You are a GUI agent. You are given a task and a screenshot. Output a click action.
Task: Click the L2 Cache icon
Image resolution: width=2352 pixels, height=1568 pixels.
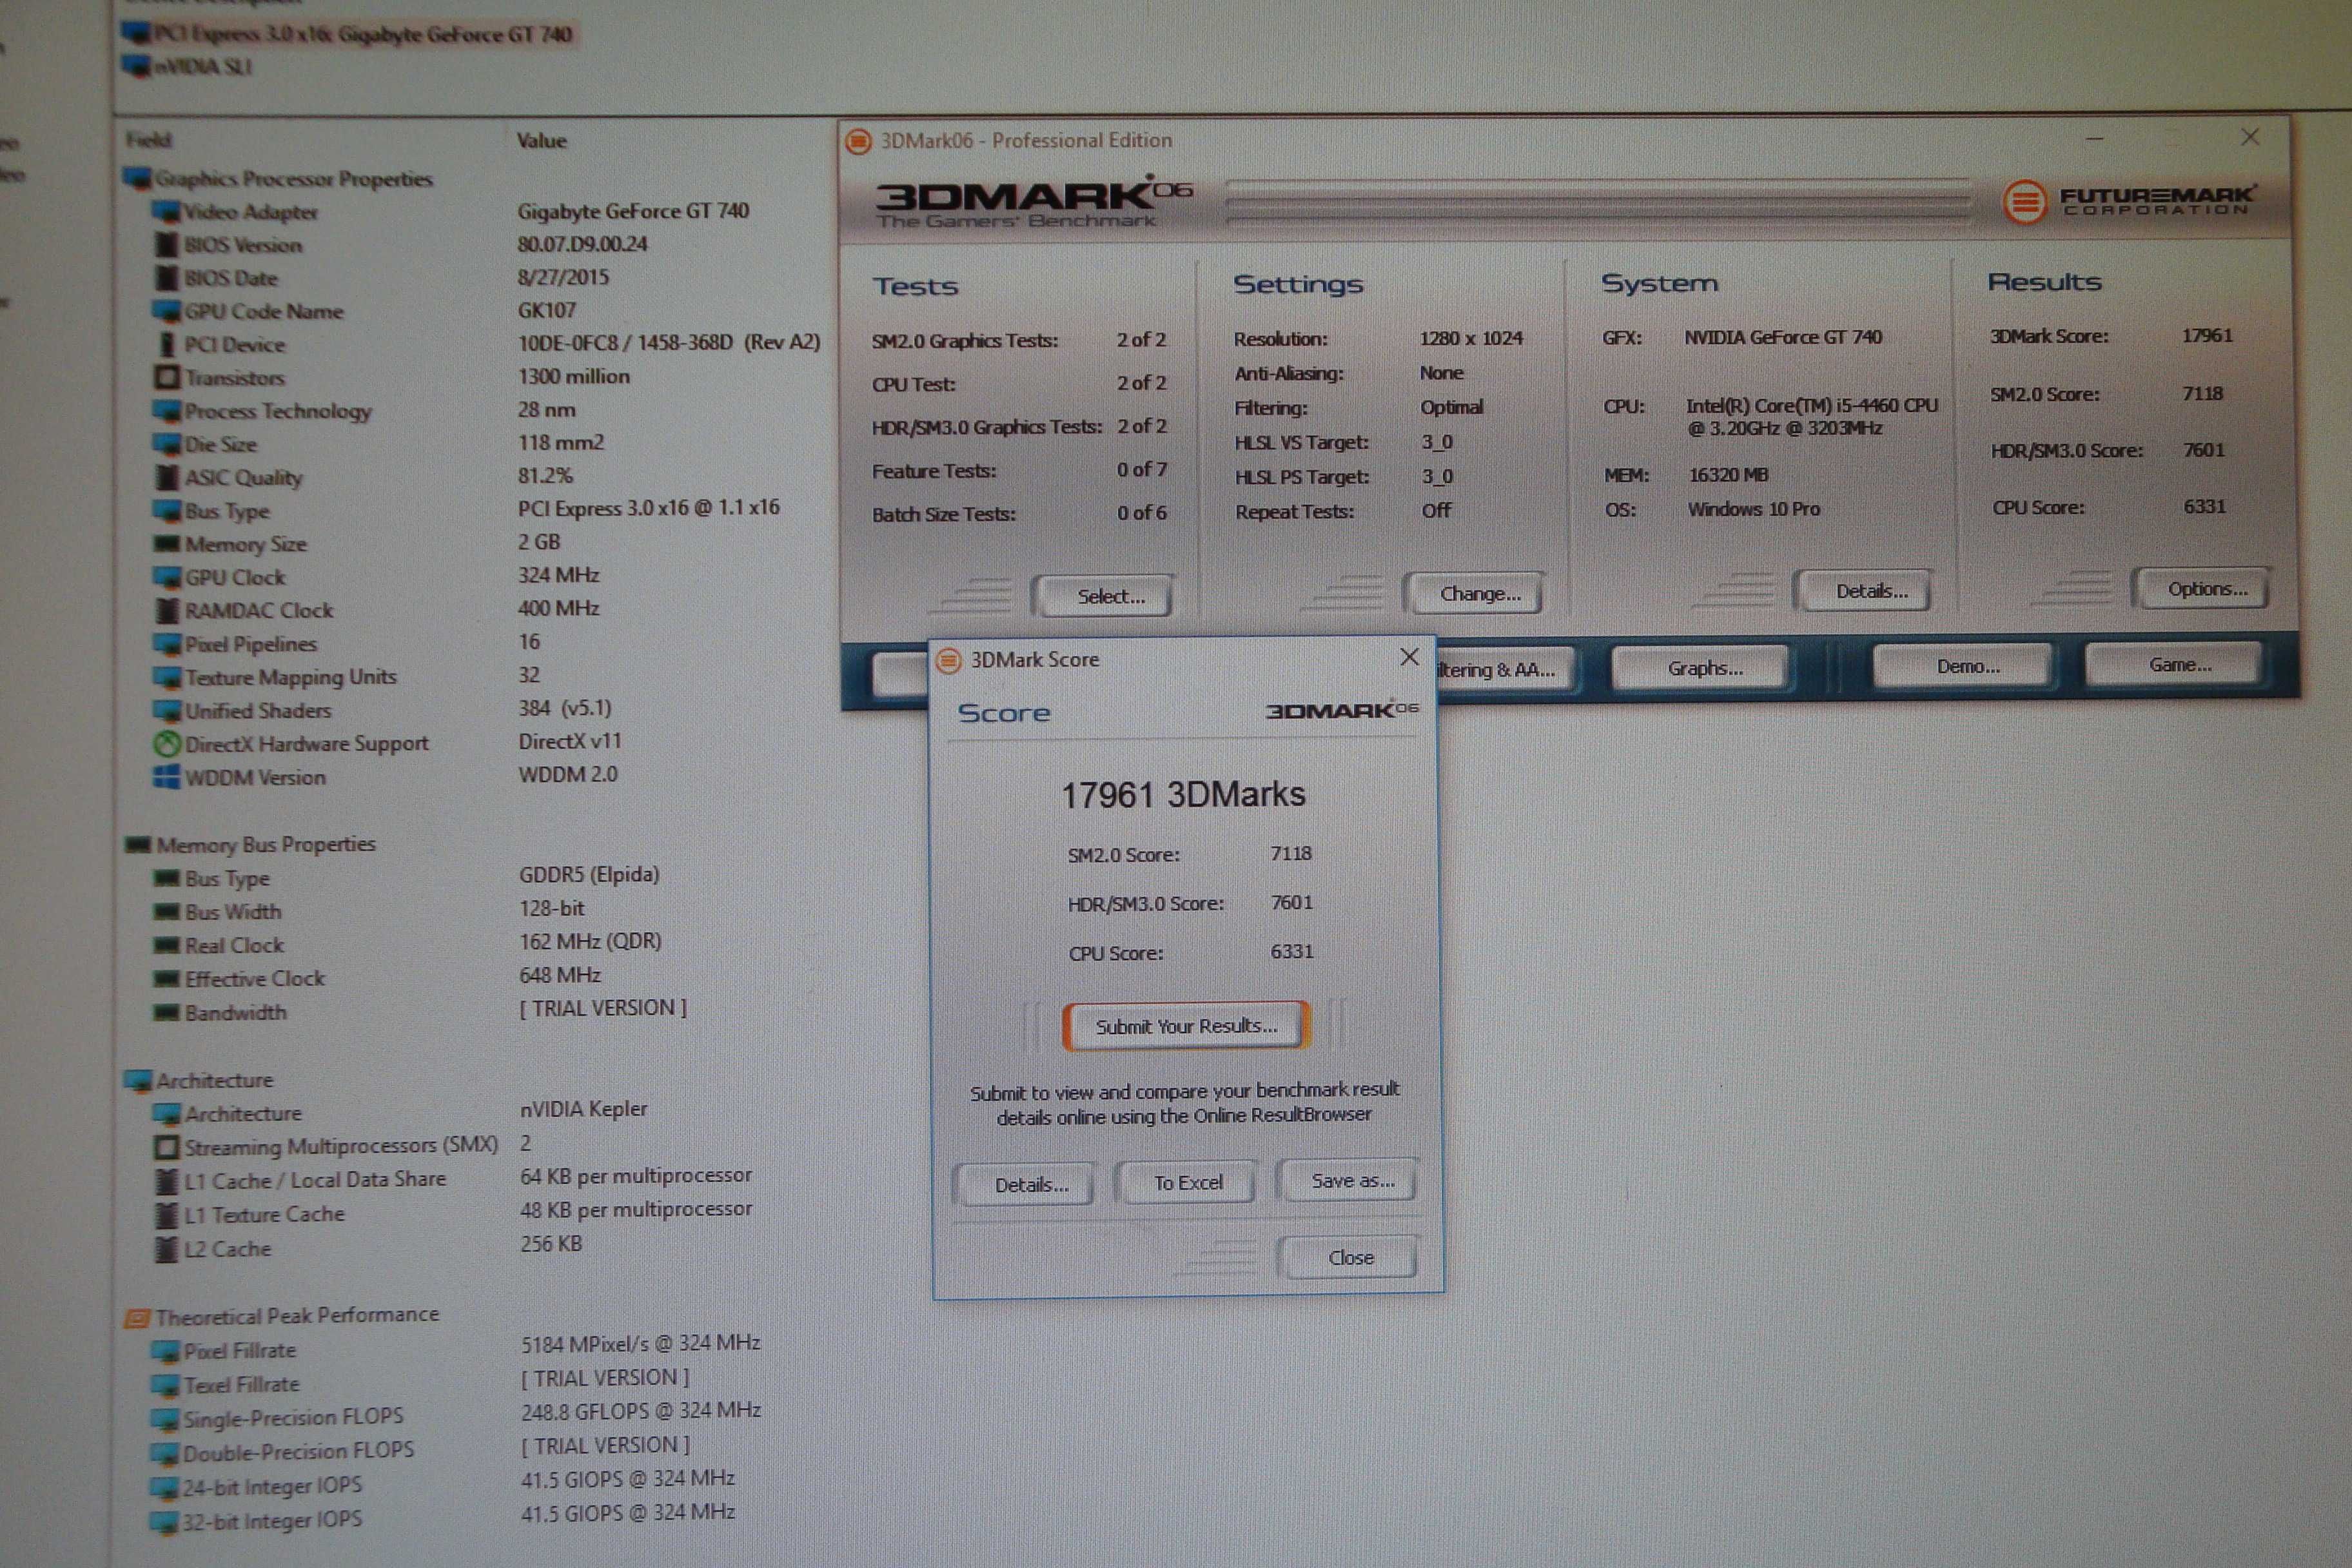(166, 1249)
